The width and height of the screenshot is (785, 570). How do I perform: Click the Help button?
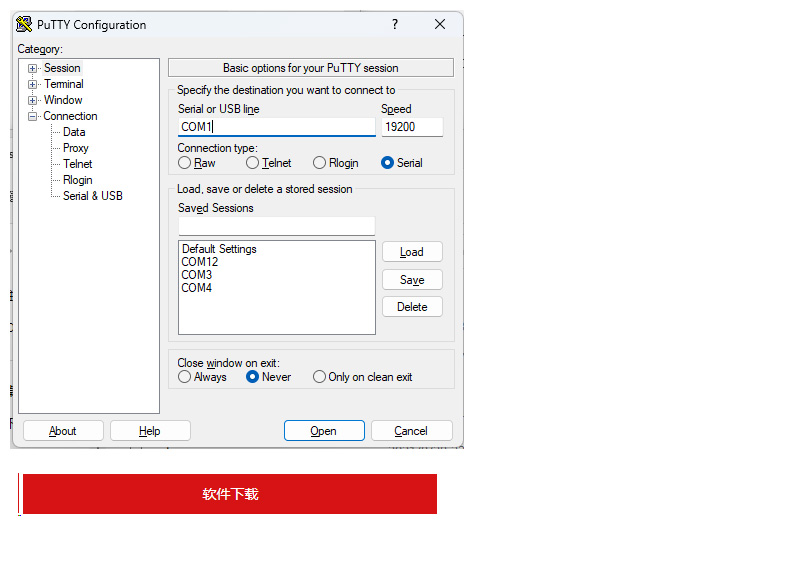coord(150,431)
